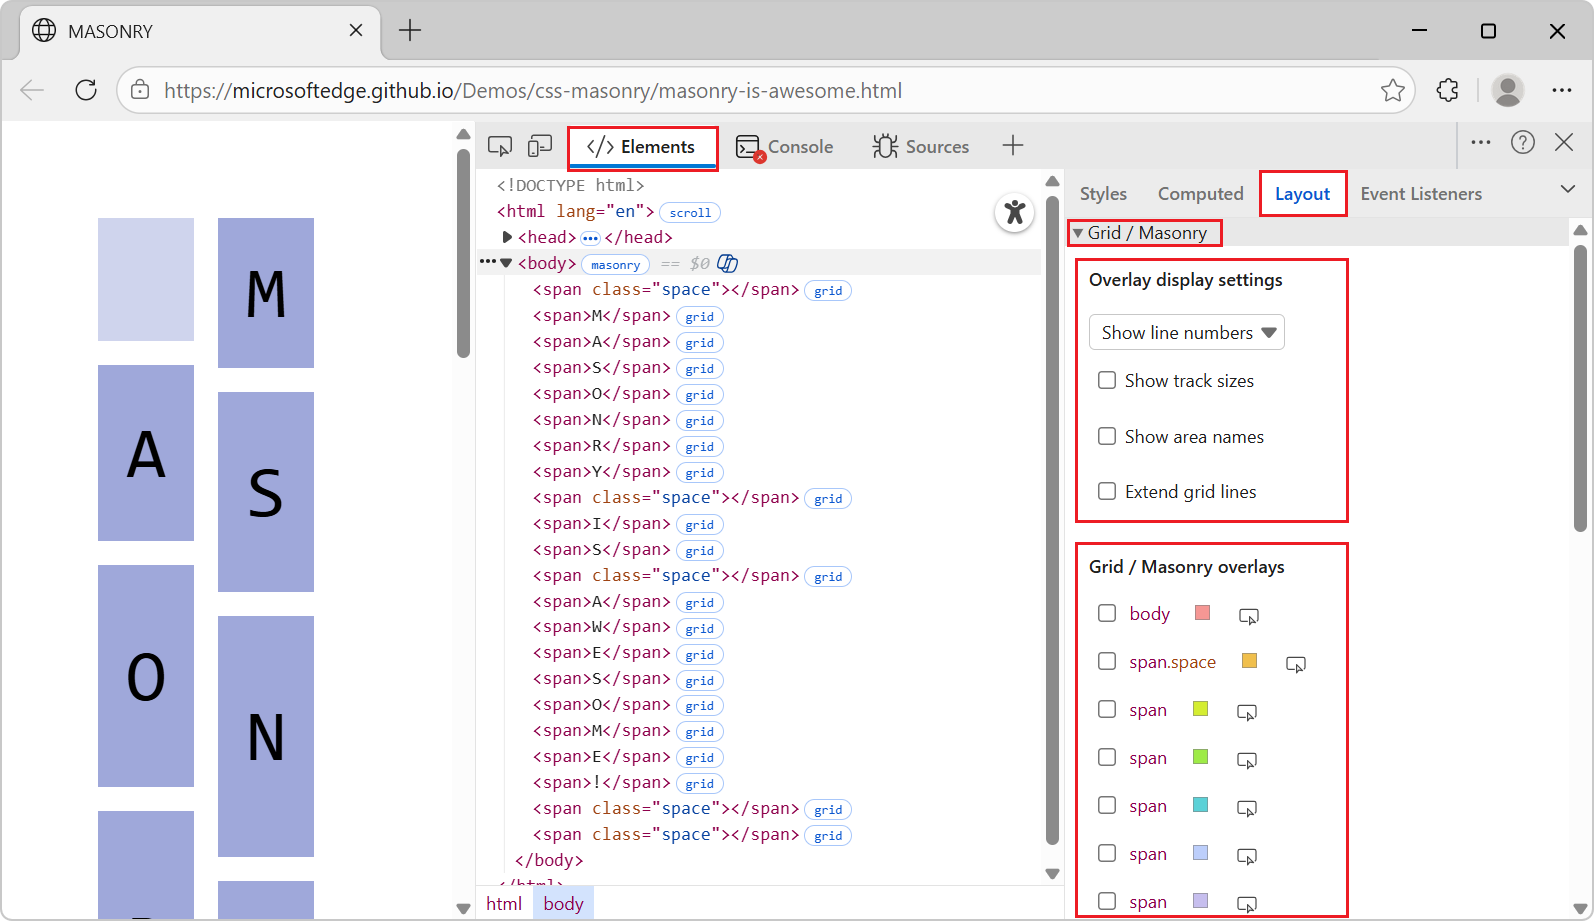Select html in the breadcrumb bar
Screen dimensions: 1594x921
pos(504,903)
